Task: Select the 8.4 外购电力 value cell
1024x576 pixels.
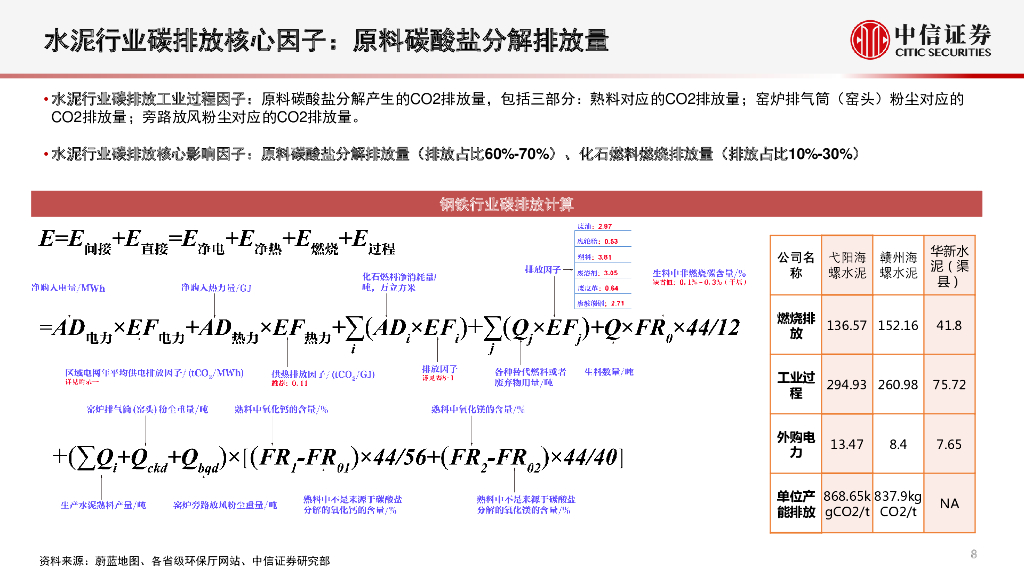Action: tap(898, 443)
